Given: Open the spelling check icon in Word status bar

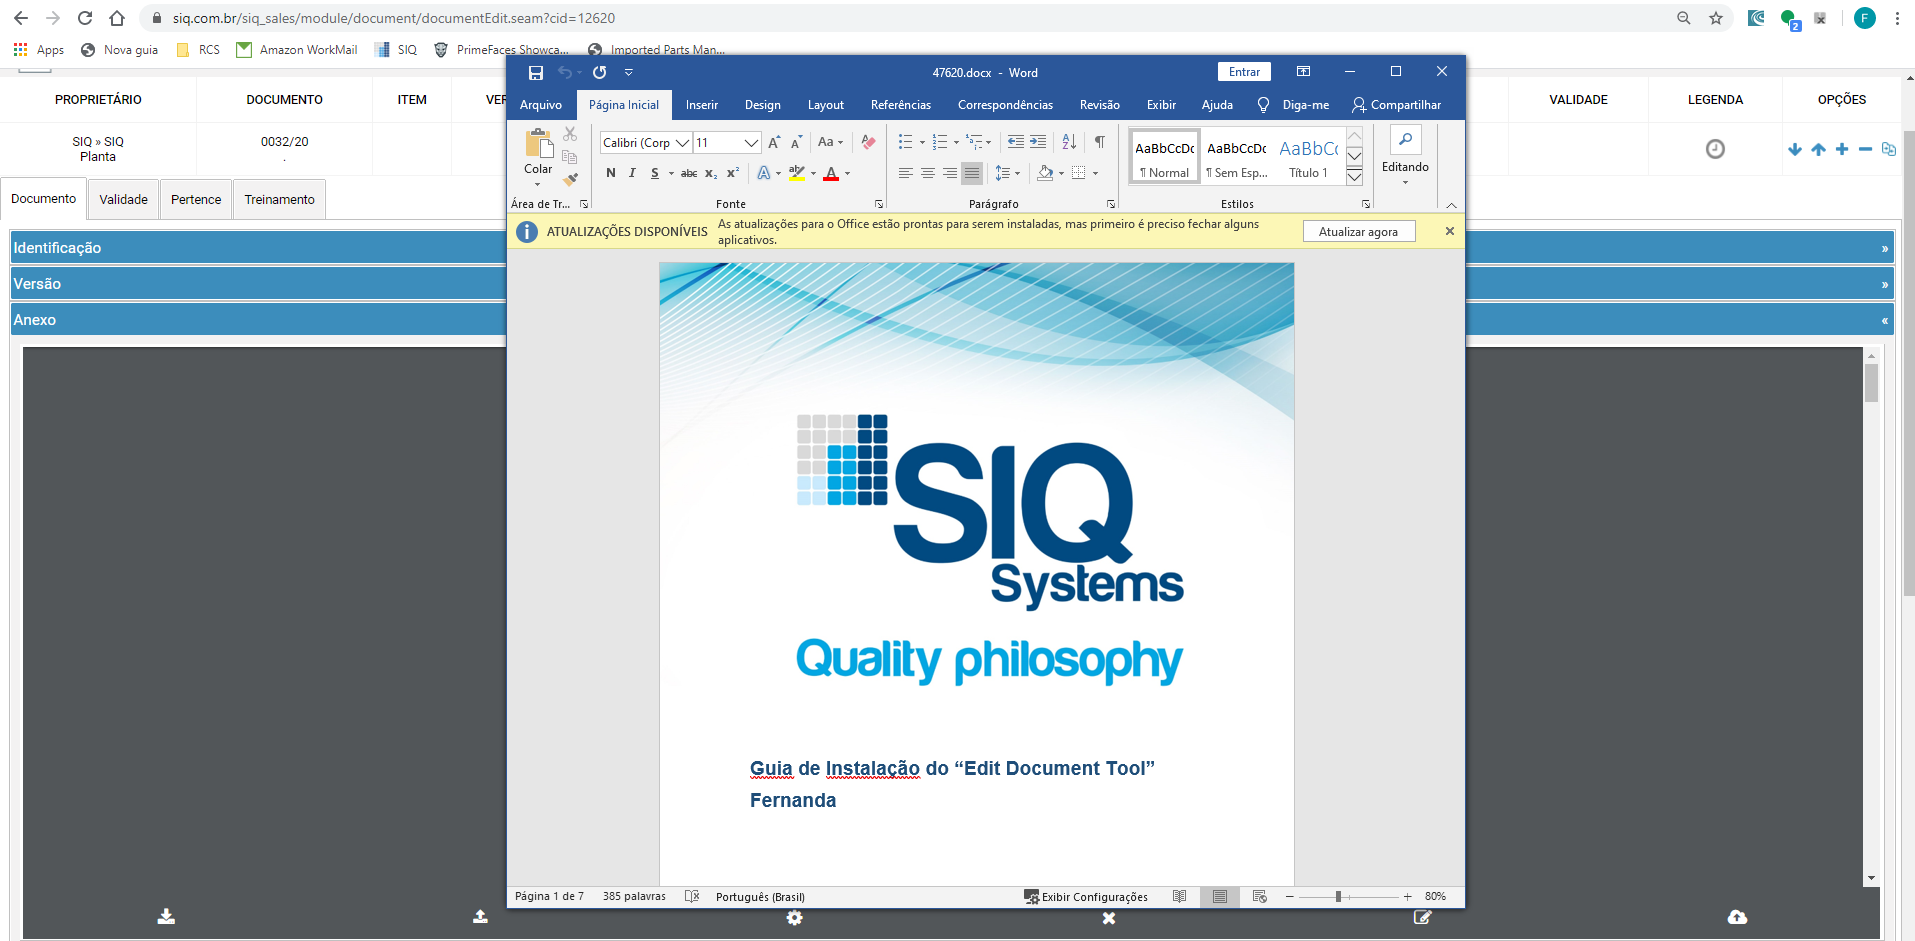Looking at the screenshot, I should 692,897.
